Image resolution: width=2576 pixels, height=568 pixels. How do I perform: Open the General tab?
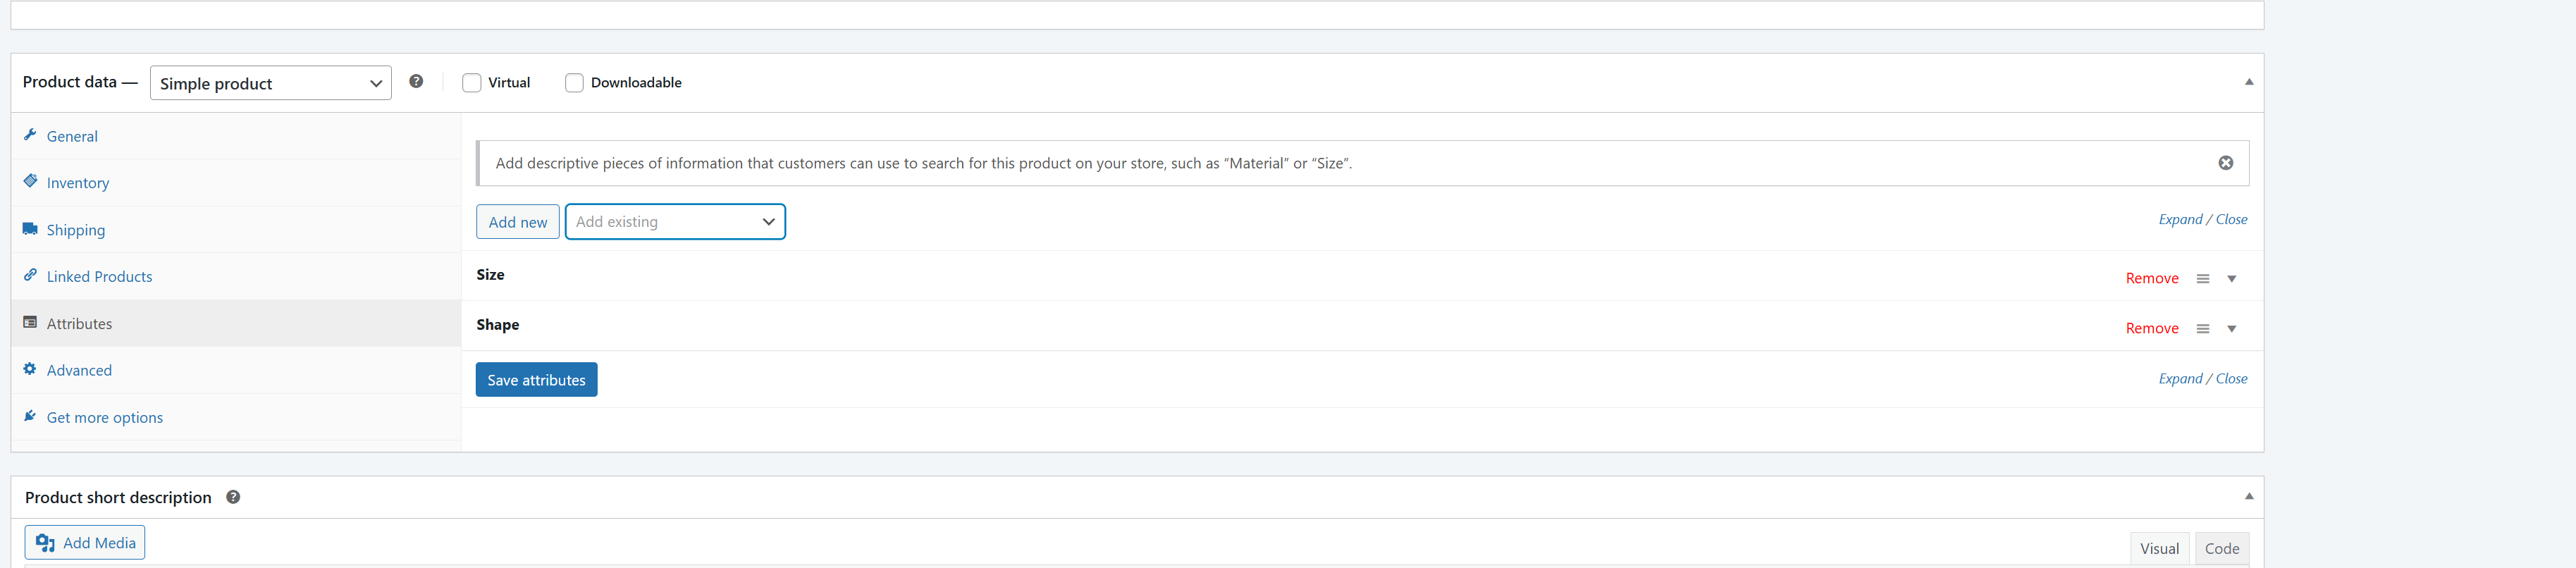pyautogui.click(x=72, y=136)
